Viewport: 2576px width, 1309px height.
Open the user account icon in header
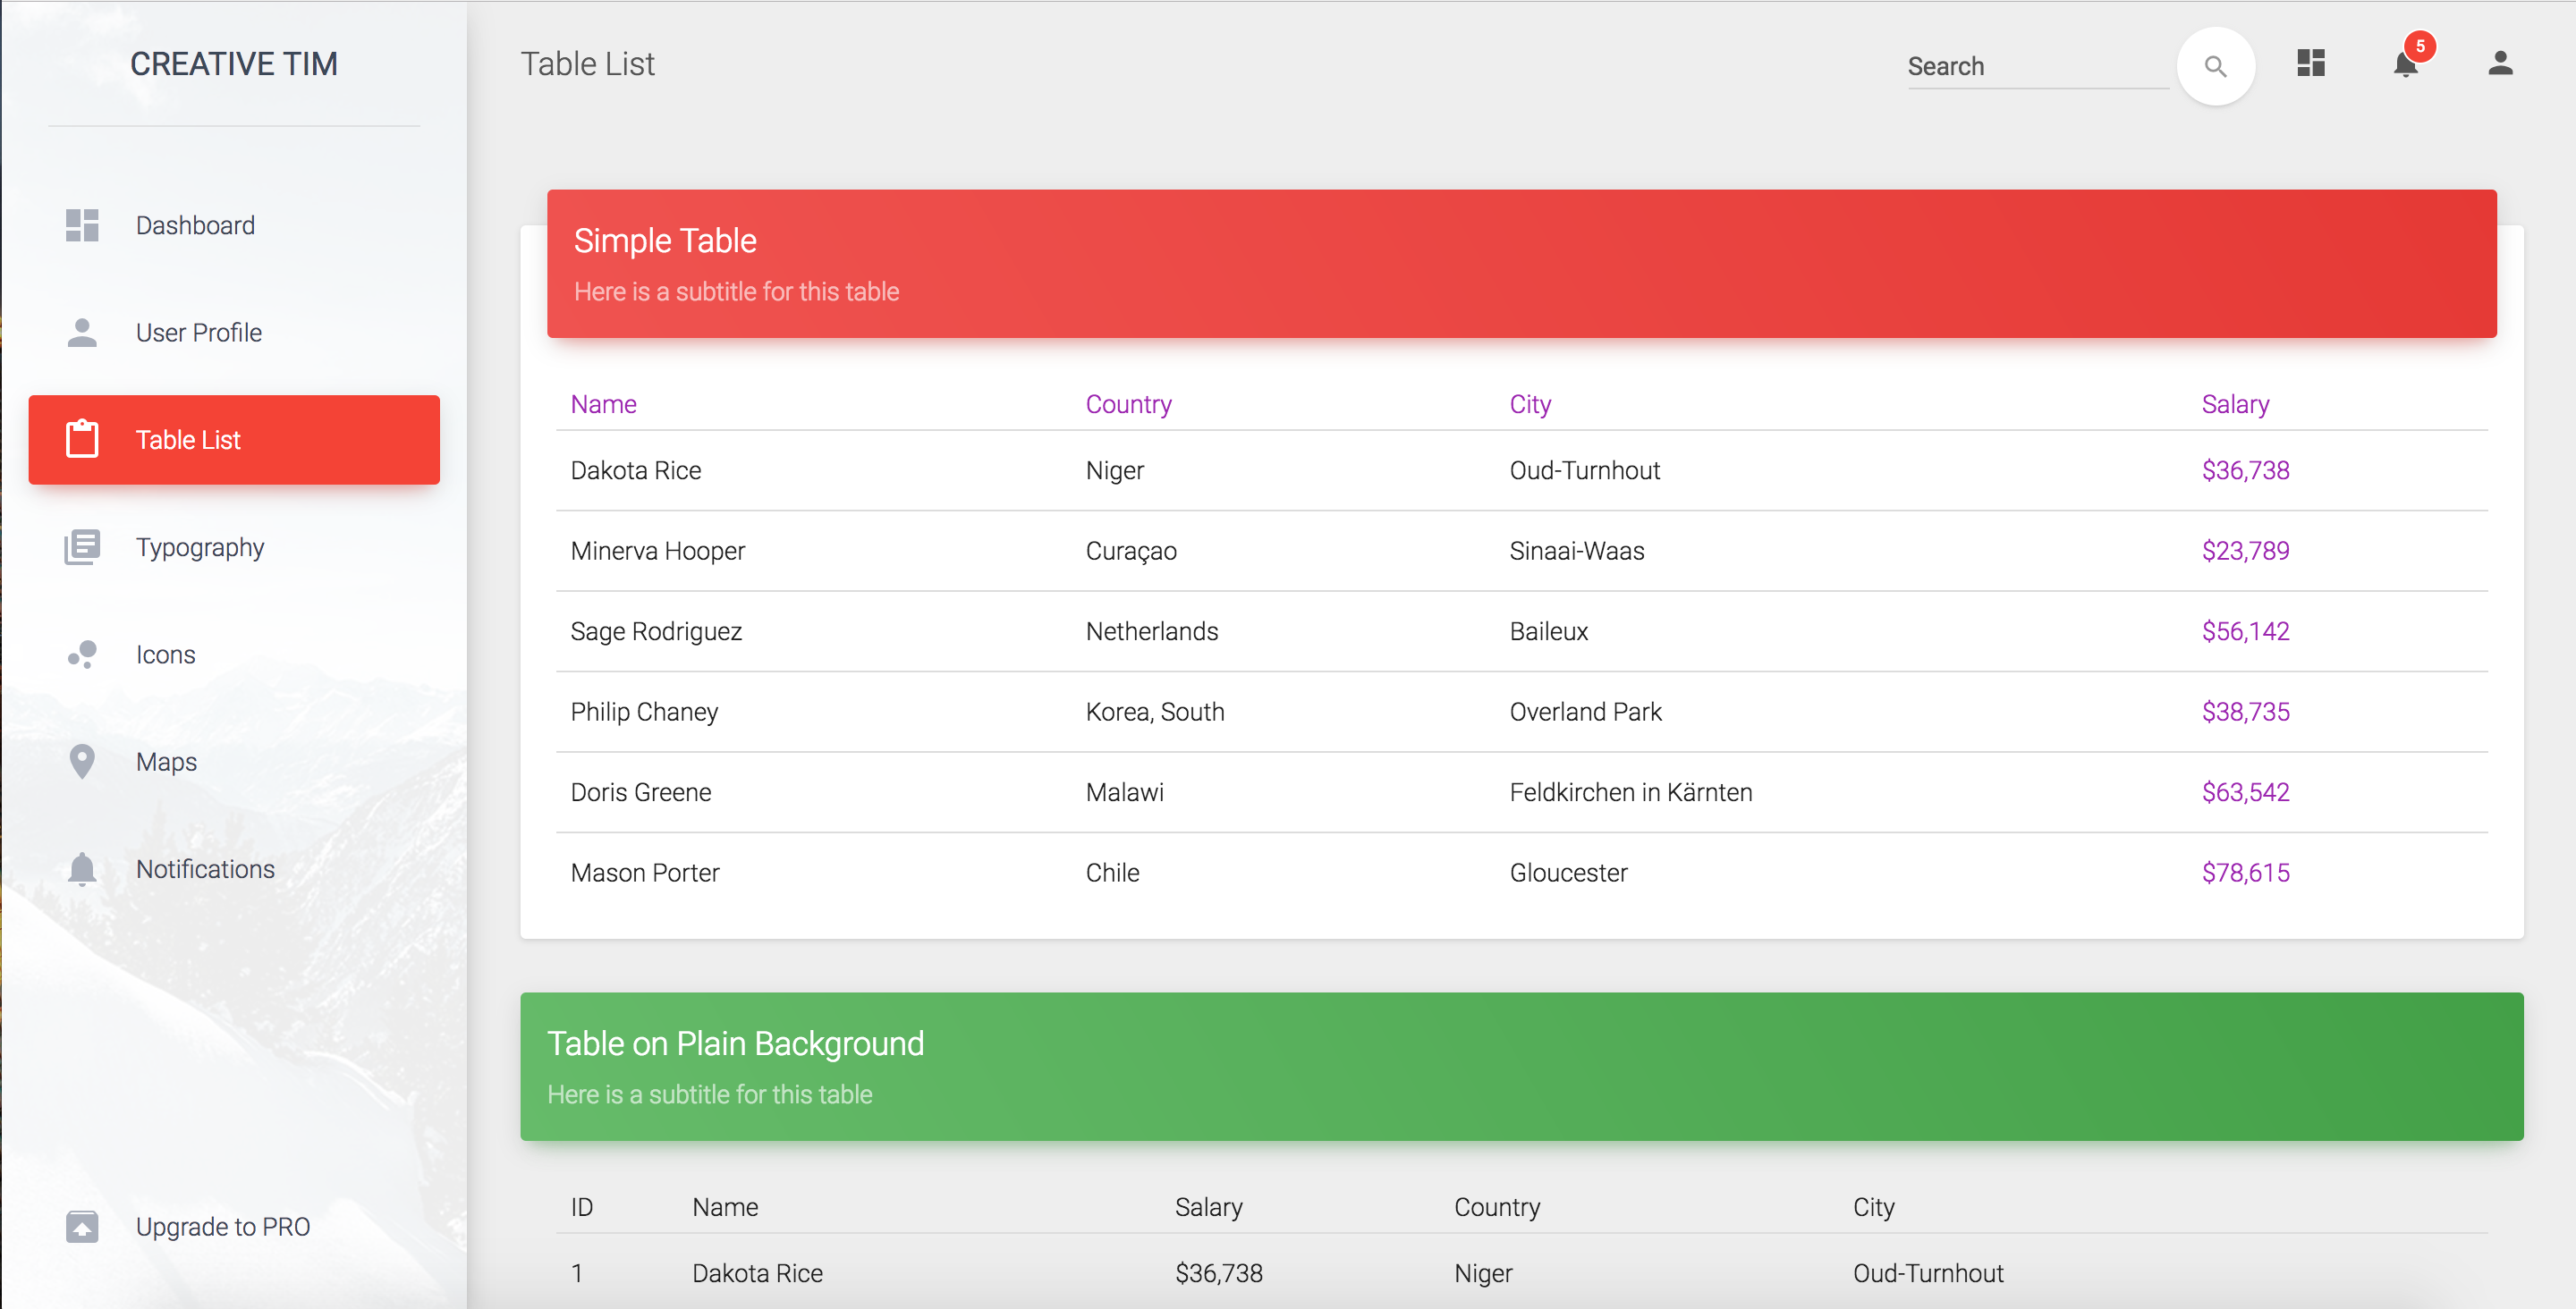pos(2500,64)
